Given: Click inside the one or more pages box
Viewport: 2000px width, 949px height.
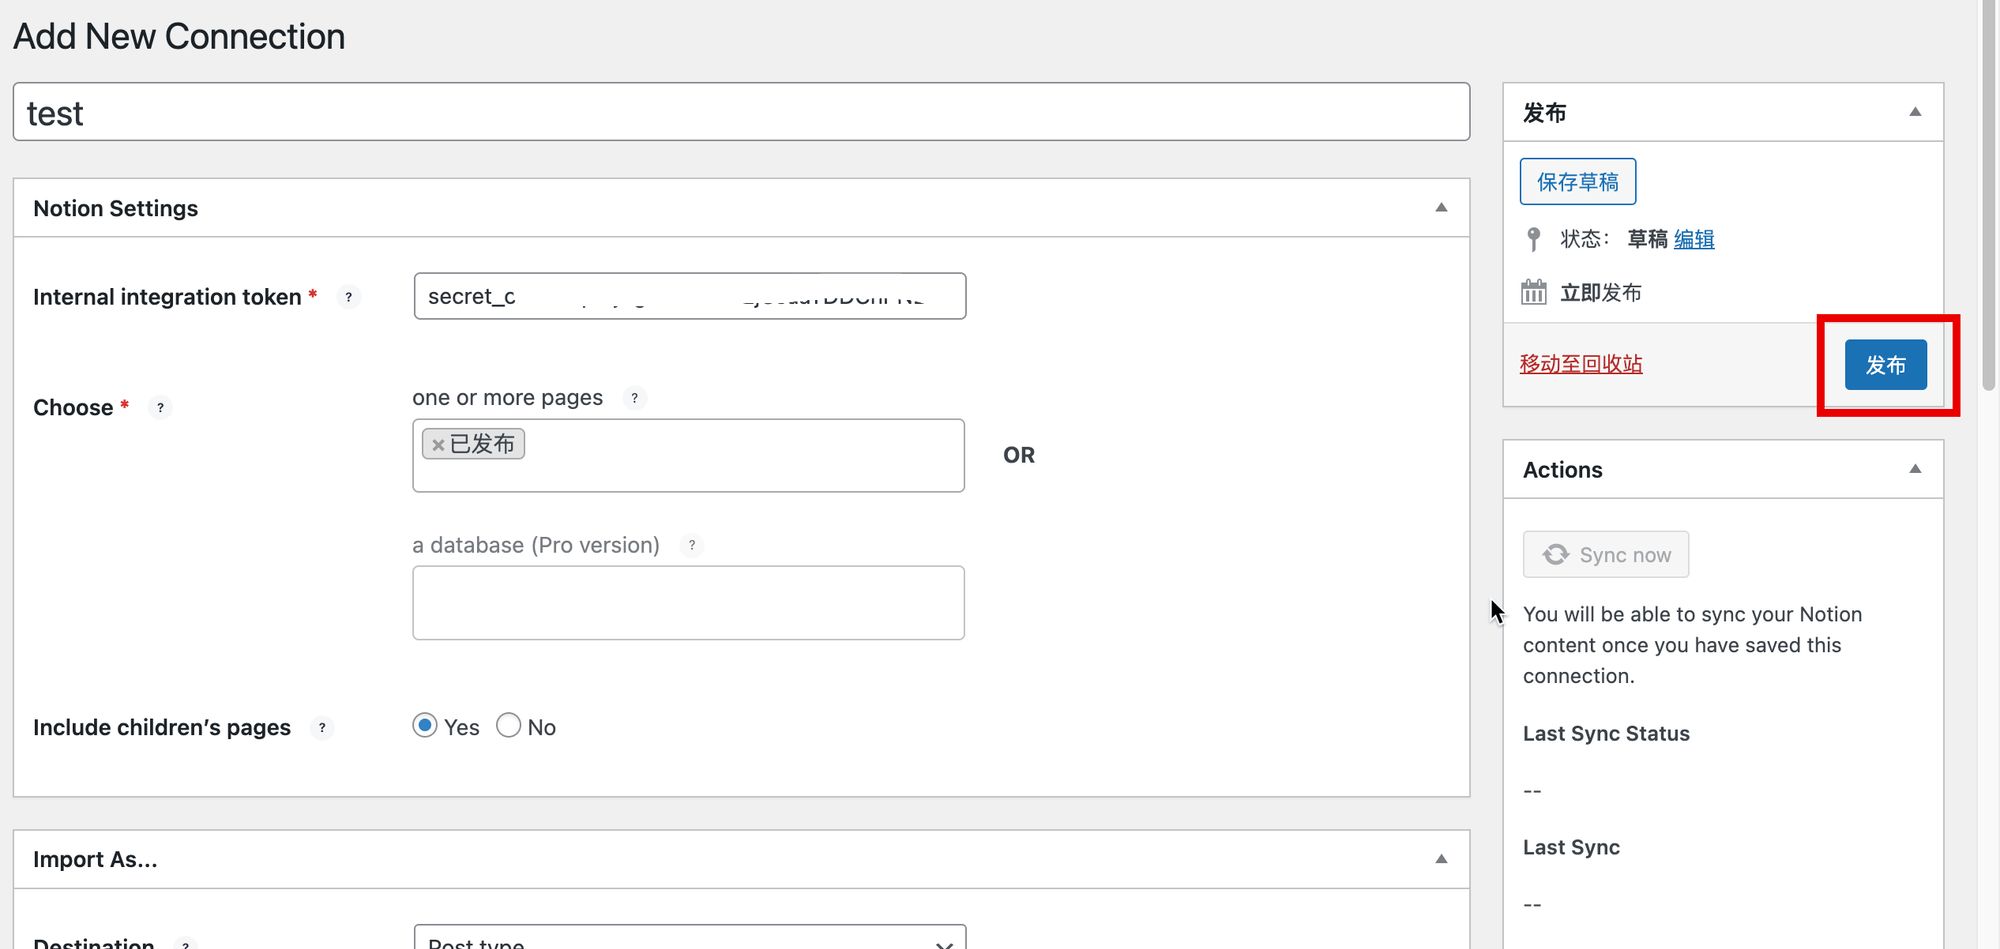Looking at the screenshot, I should [x=688, y=456].
